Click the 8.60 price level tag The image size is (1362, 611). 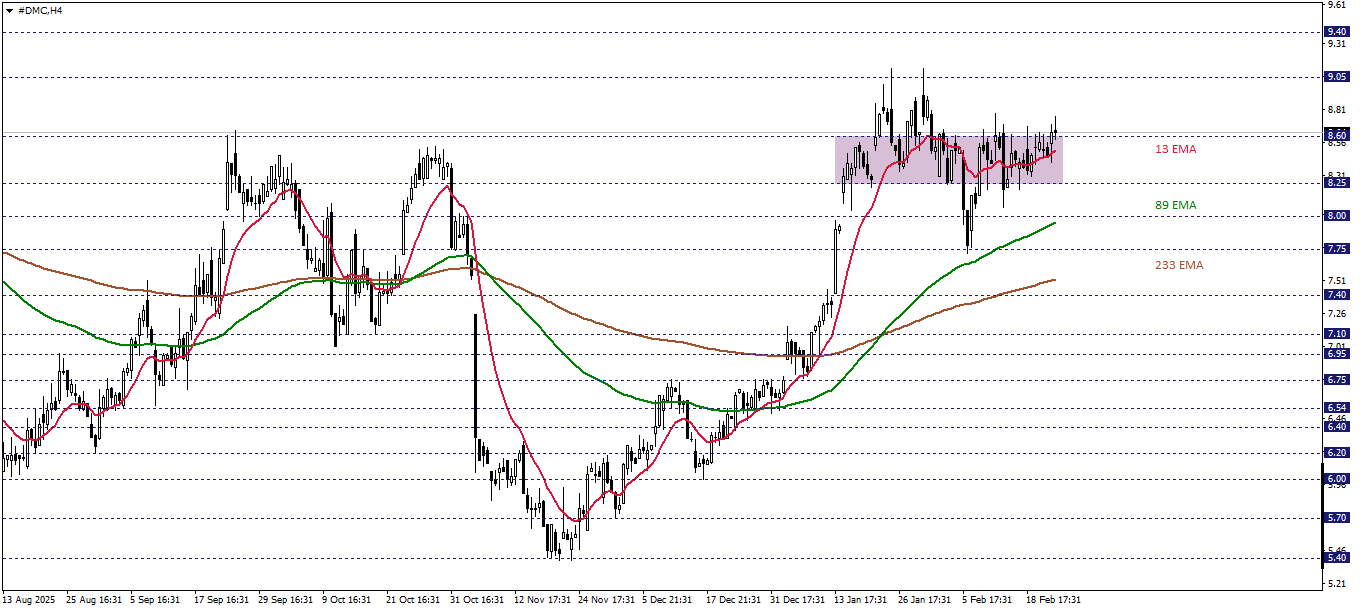tap(1336, 135)
